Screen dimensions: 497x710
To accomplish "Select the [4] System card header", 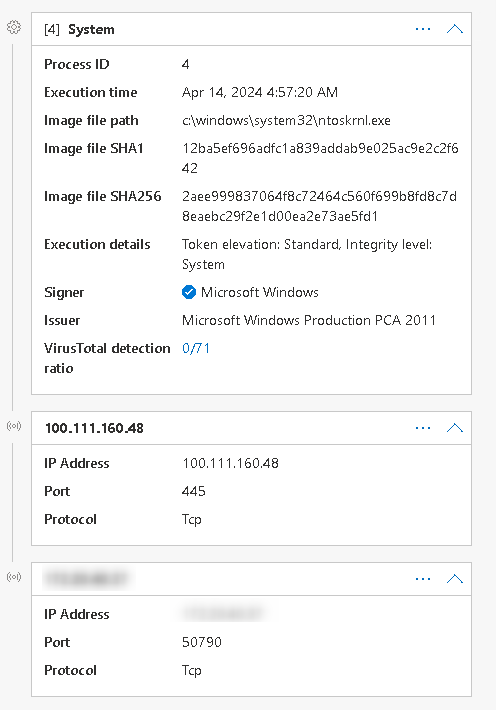I will [251, 29].
